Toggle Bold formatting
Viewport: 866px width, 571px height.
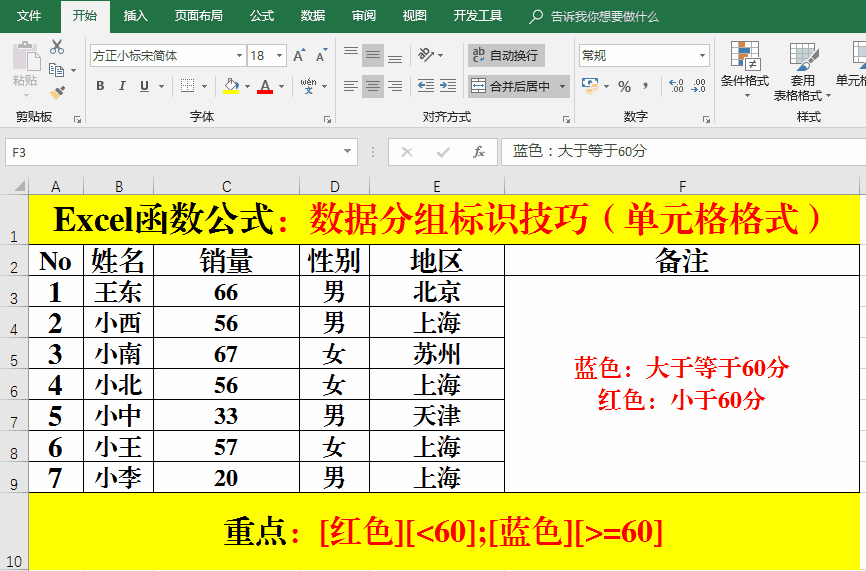[x=100, y=86]
